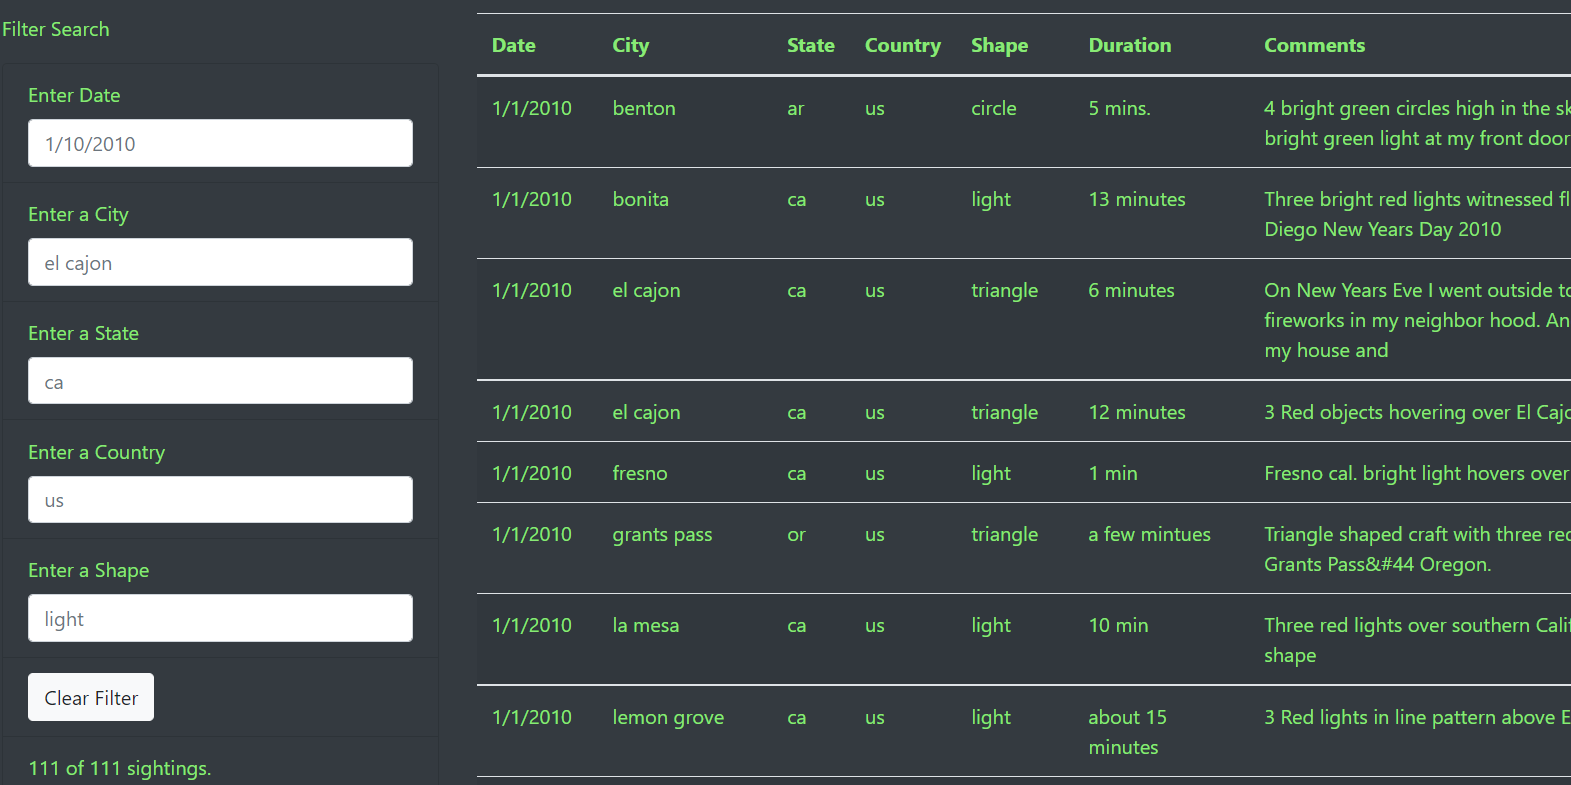This screenshot has width=1571, height=785.
Task: Click the Country column header
Action: click(902, 45)
